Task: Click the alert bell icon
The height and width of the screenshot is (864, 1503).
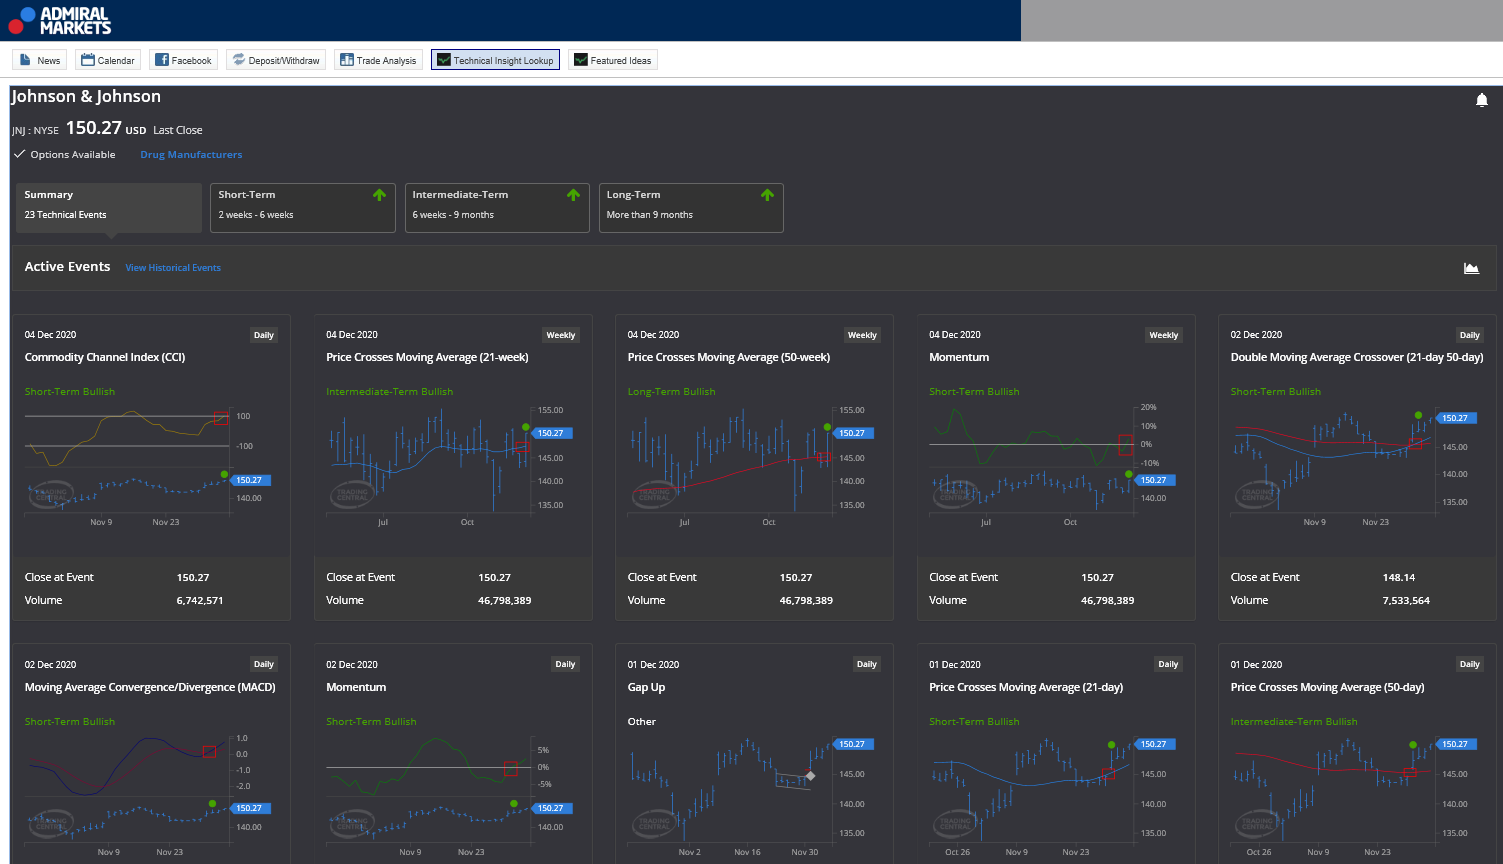Action: (x=1482, y=100)
